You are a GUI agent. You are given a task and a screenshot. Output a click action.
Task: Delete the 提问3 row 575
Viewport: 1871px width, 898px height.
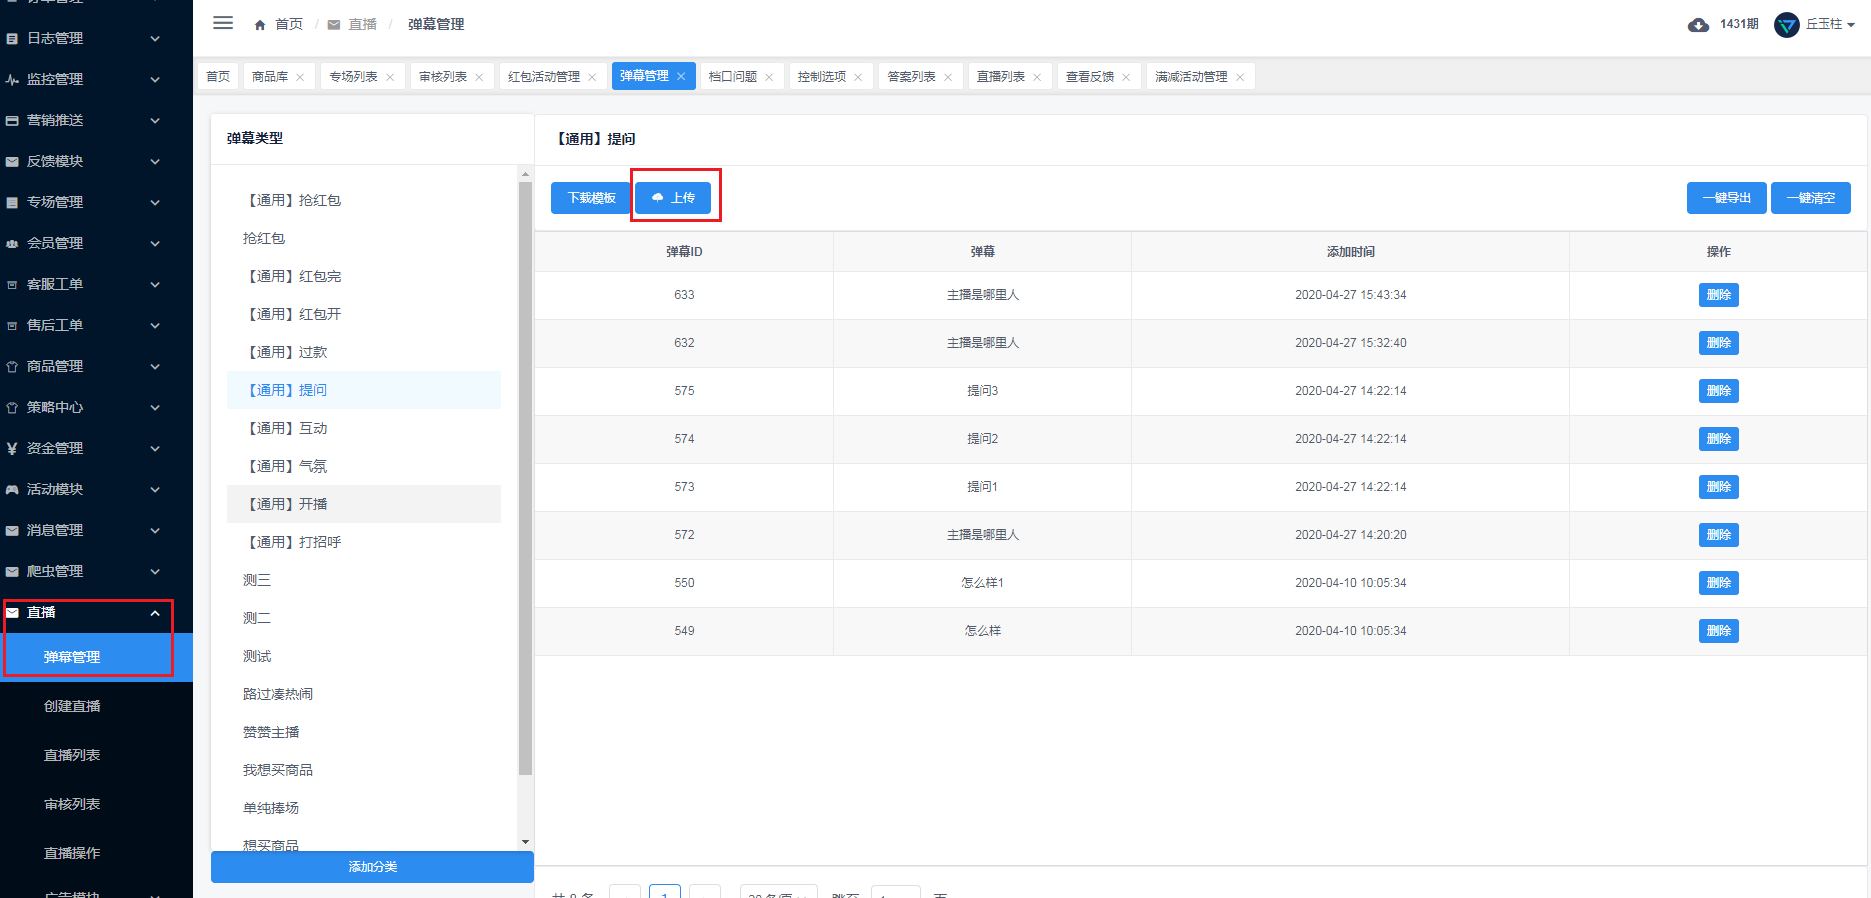1719,391
